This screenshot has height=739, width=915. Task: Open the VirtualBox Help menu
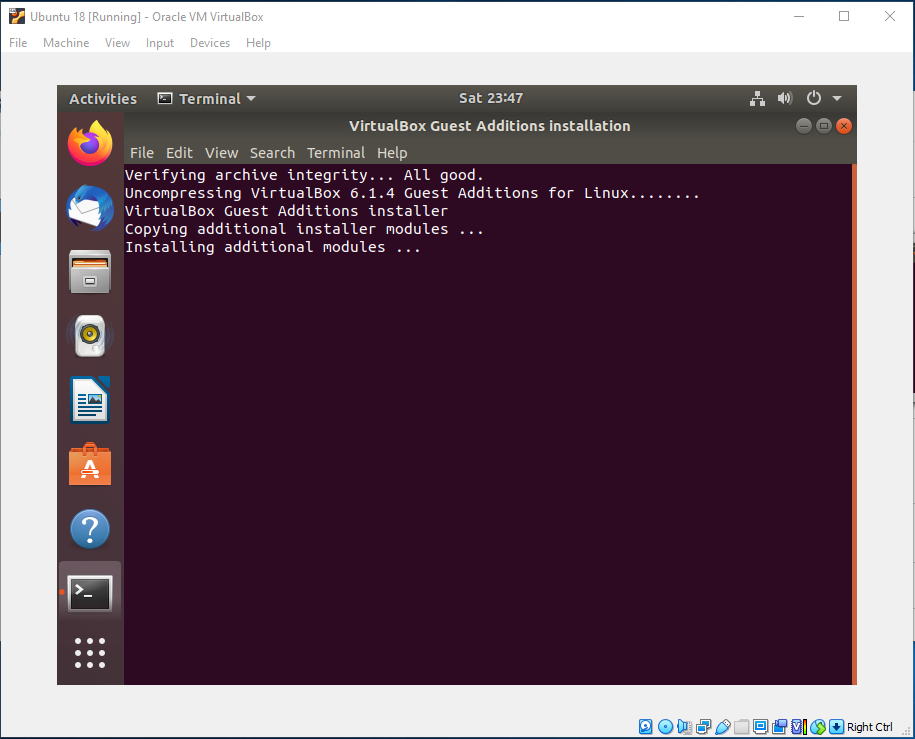pos(258,43)
